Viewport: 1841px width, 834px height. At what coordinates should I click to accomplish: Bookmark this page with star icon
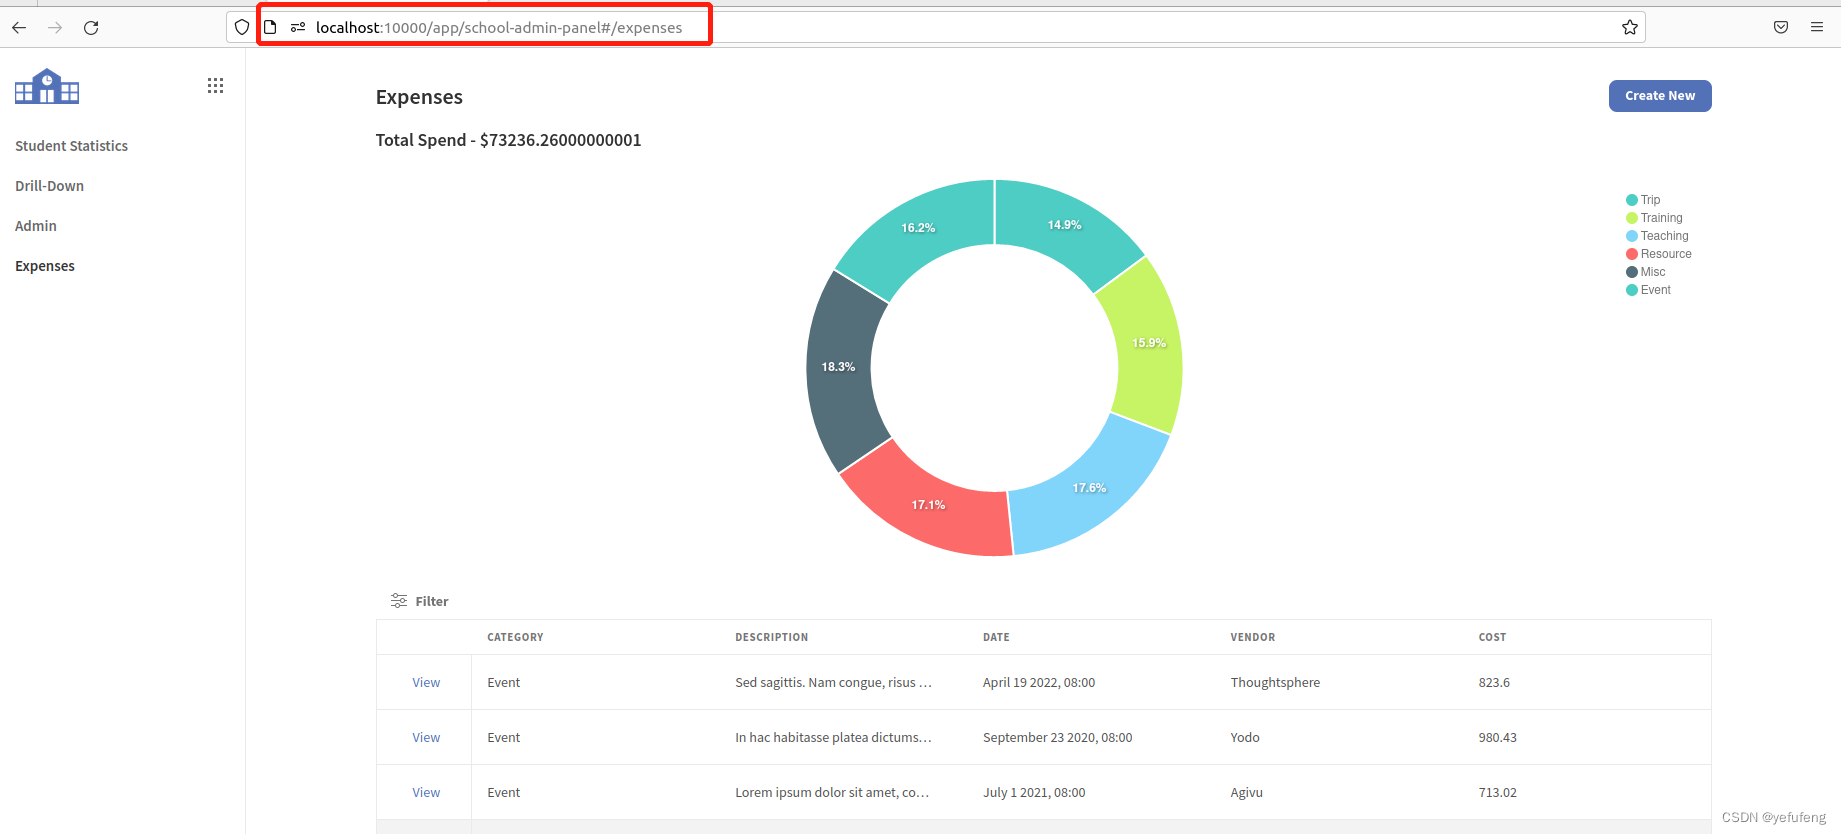click(x=1630, y=28)
